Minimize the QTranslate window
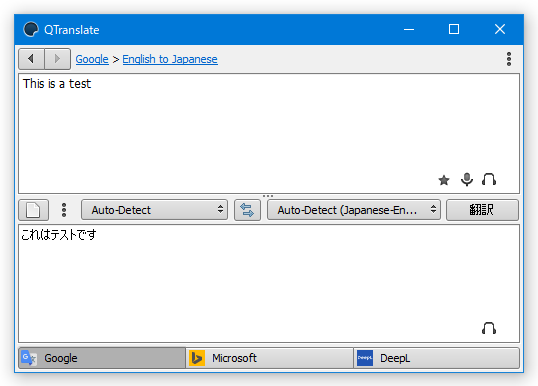The image size is (538, 386). pos(409,30)
